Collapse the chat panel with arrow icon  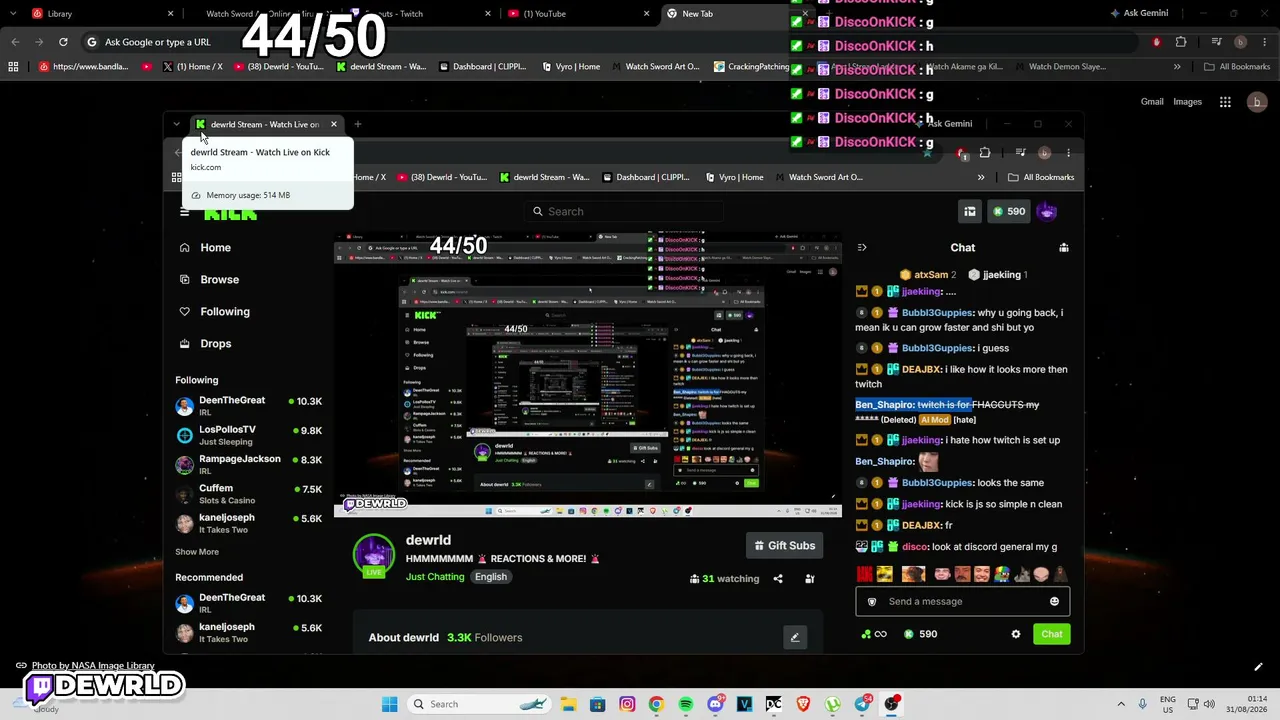click(862, 248)
